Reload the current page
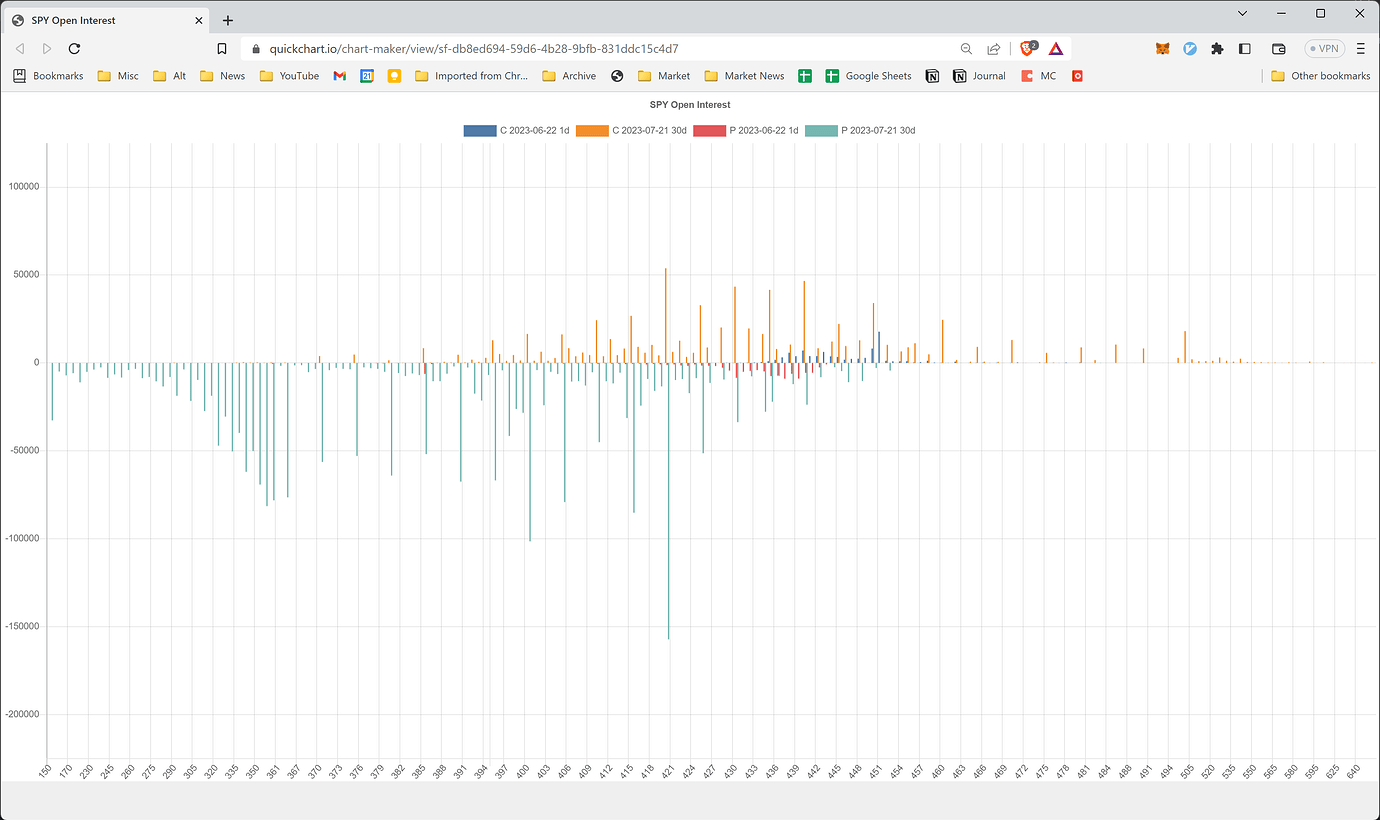Viewport: 1380px width, 820px height. [x=74, y=48]
